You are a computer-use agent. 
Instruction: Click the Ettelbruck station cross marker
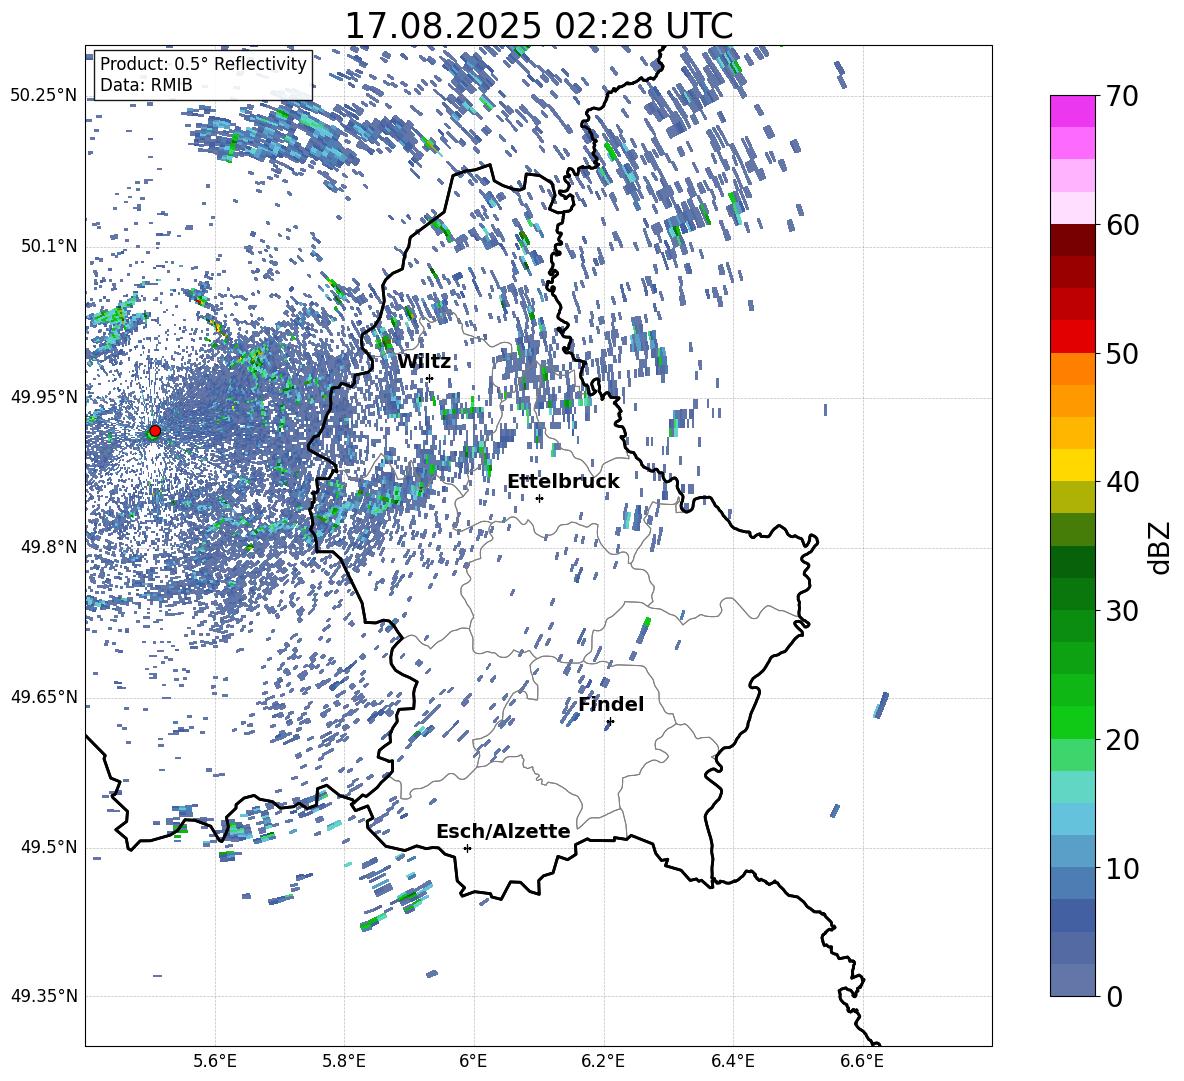point(539,498)
